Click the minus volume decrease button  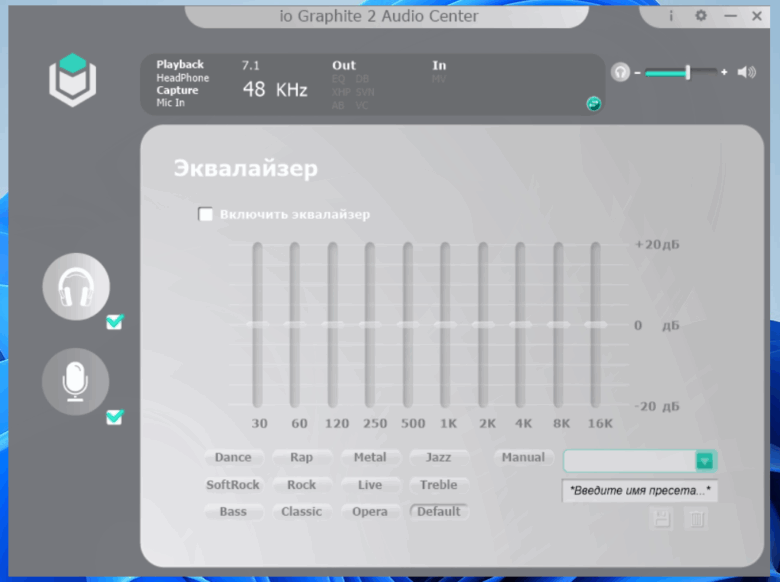tap(637, 73)
